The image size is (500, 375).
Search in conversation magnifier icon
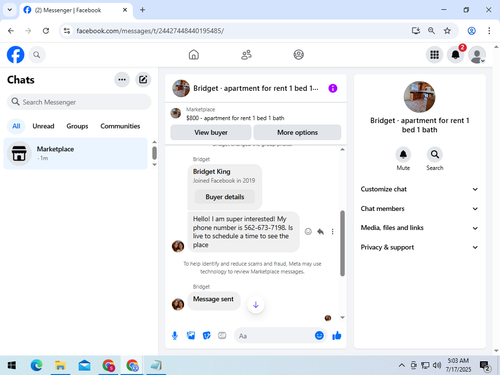point(435,154)
